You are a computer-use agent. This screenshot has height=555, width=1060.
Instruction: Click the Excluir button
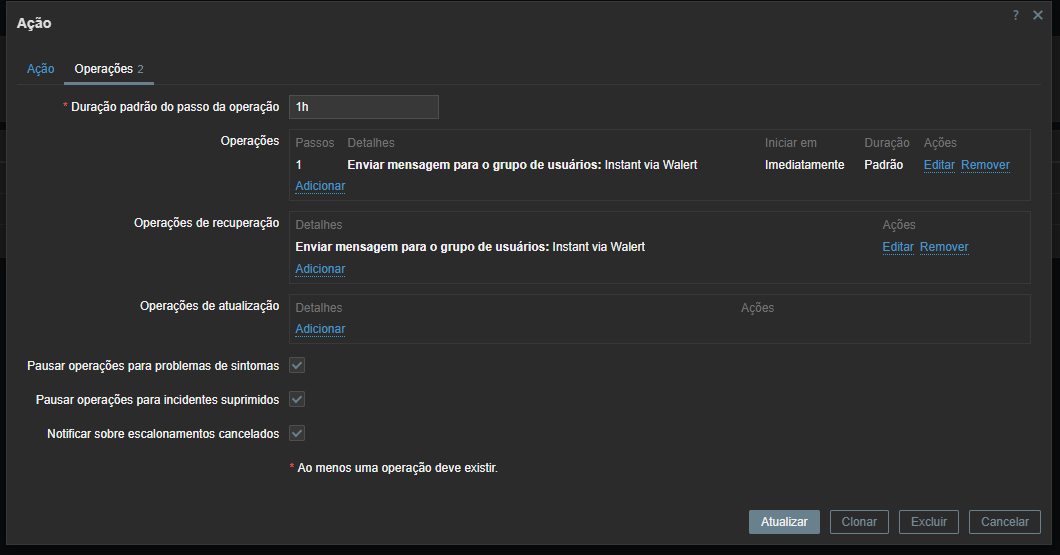(x=928, y=522)
